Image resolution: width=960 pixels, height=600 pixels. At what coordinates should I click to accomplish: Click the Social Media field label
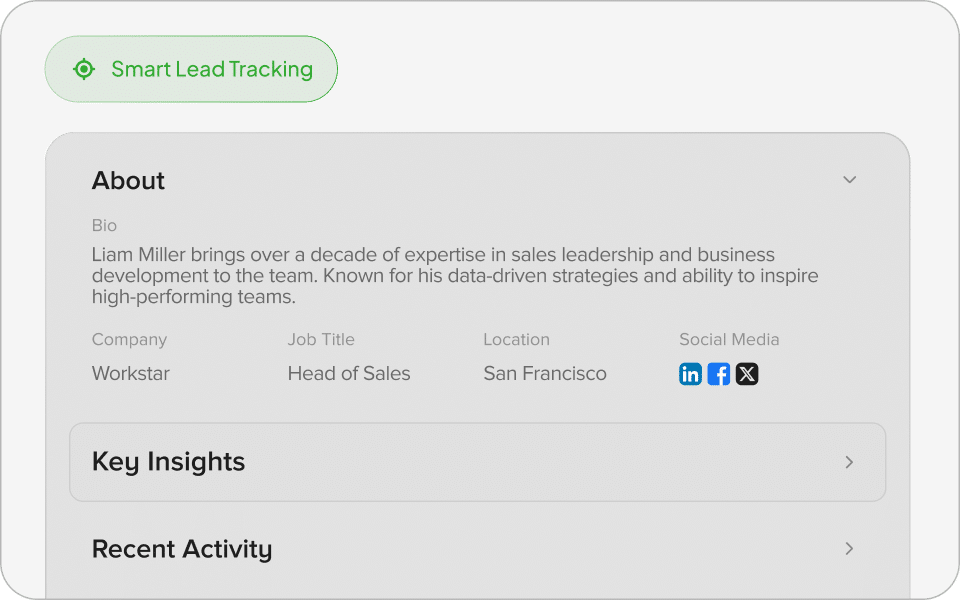pos(729,340)
